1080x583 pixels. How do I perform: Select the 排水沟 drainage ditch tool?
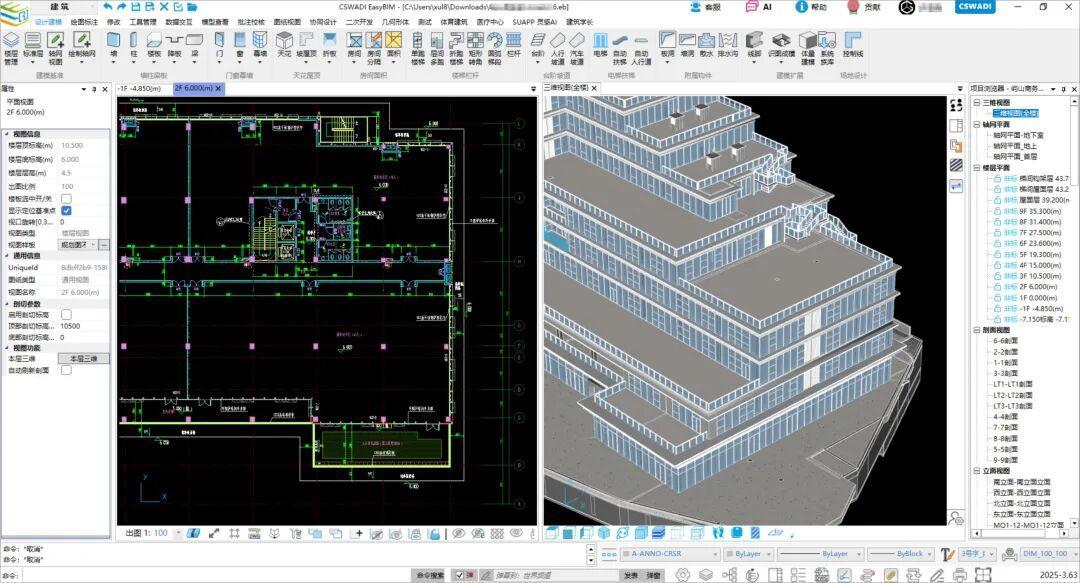727,45
